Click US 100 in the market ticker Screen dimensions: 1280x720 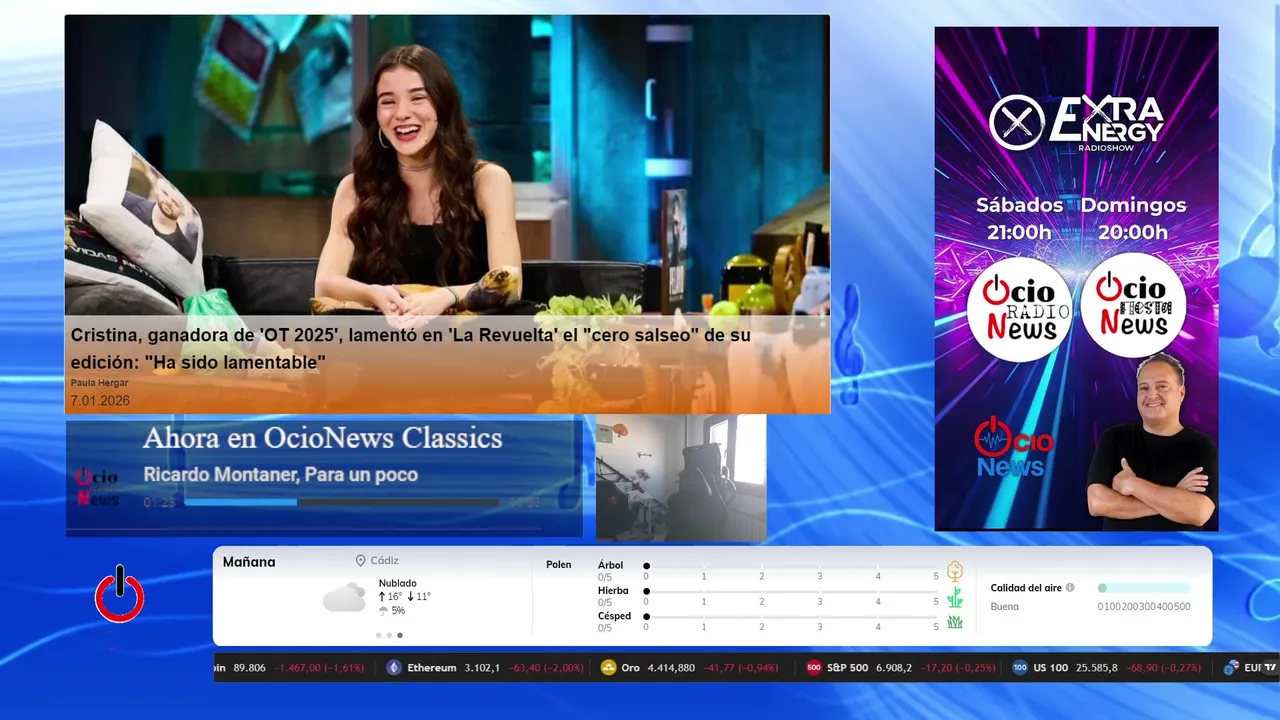1051,668
